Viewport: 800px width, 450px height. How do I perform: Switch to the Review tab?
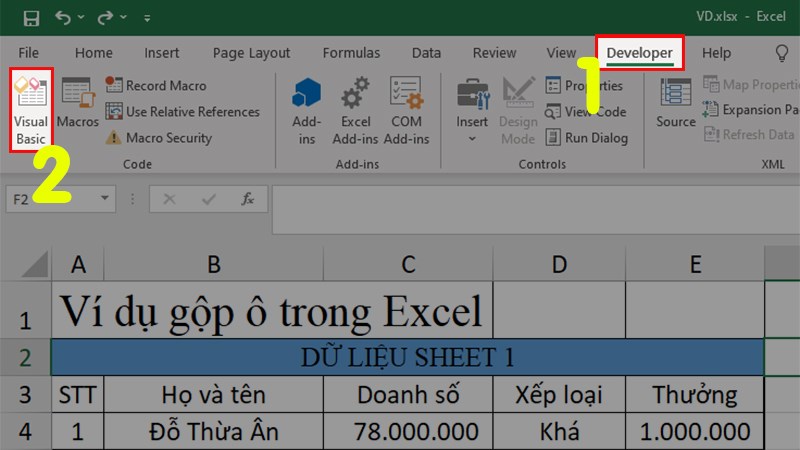494,53
